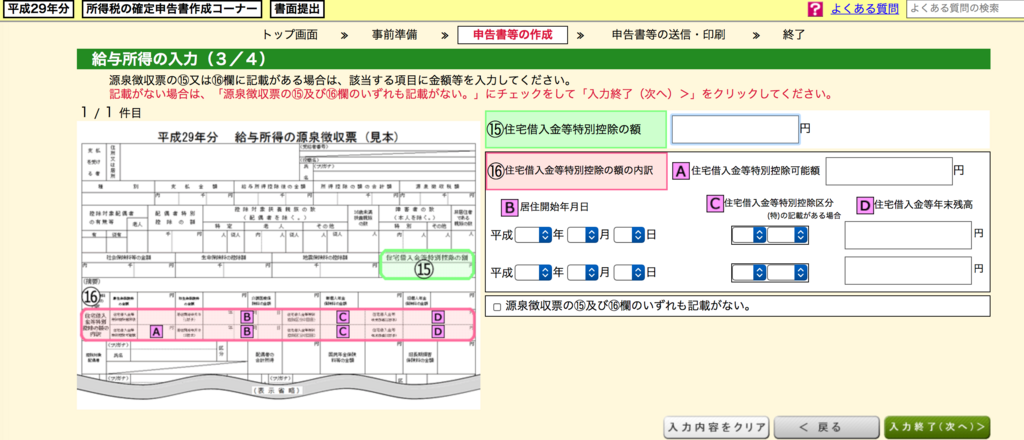Click the 入力終了(次へ)> button
The image size is (1024, 440).
tap(937, 428)
